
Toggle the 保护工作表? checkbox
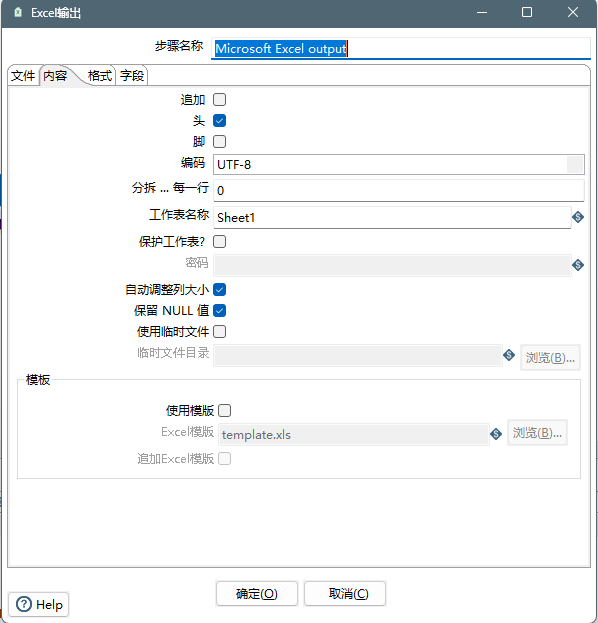(x=219, y=242)
